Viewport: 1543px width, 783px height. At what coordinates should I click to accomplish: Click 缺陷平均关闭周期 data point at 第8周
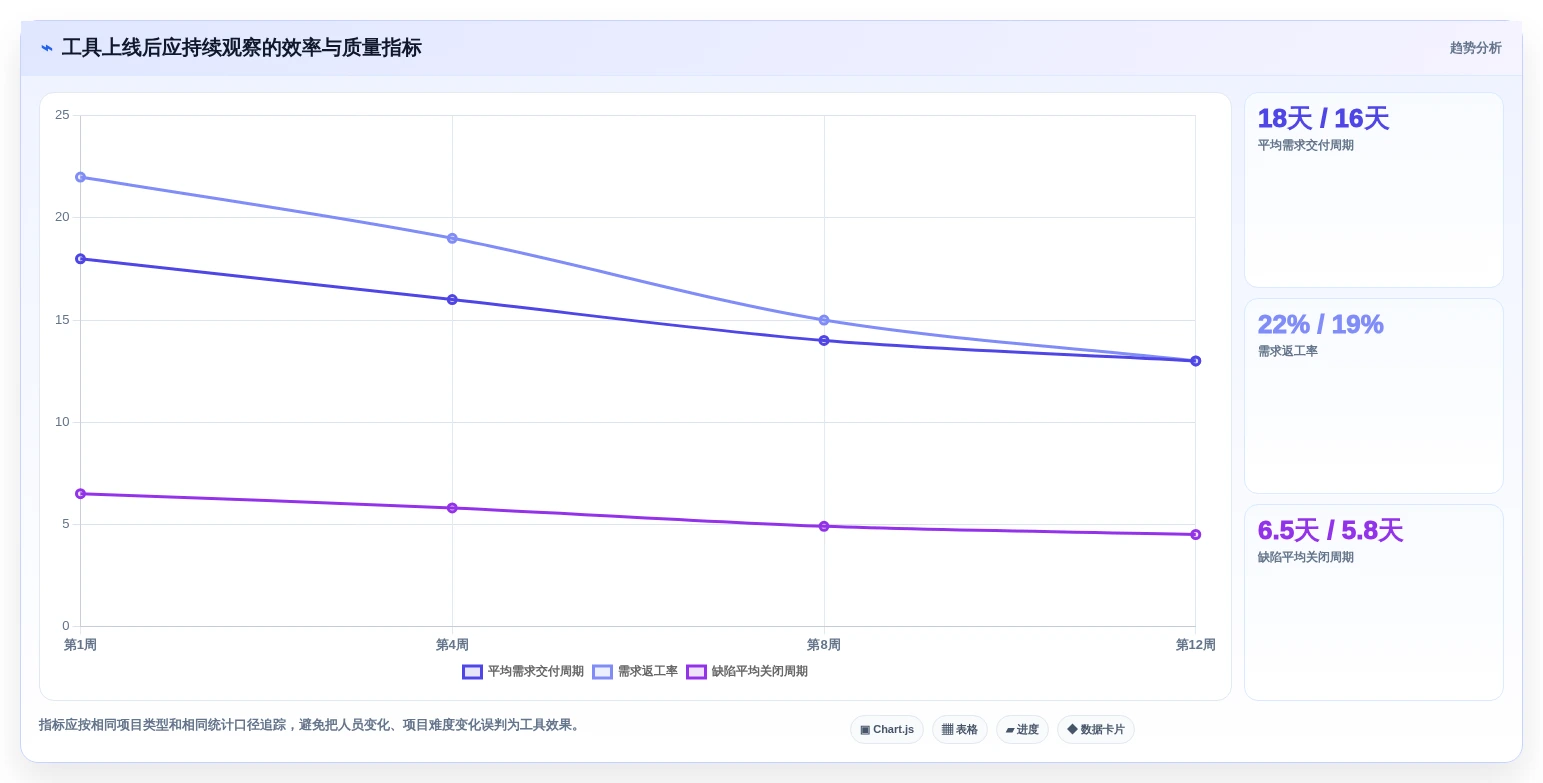824,526
